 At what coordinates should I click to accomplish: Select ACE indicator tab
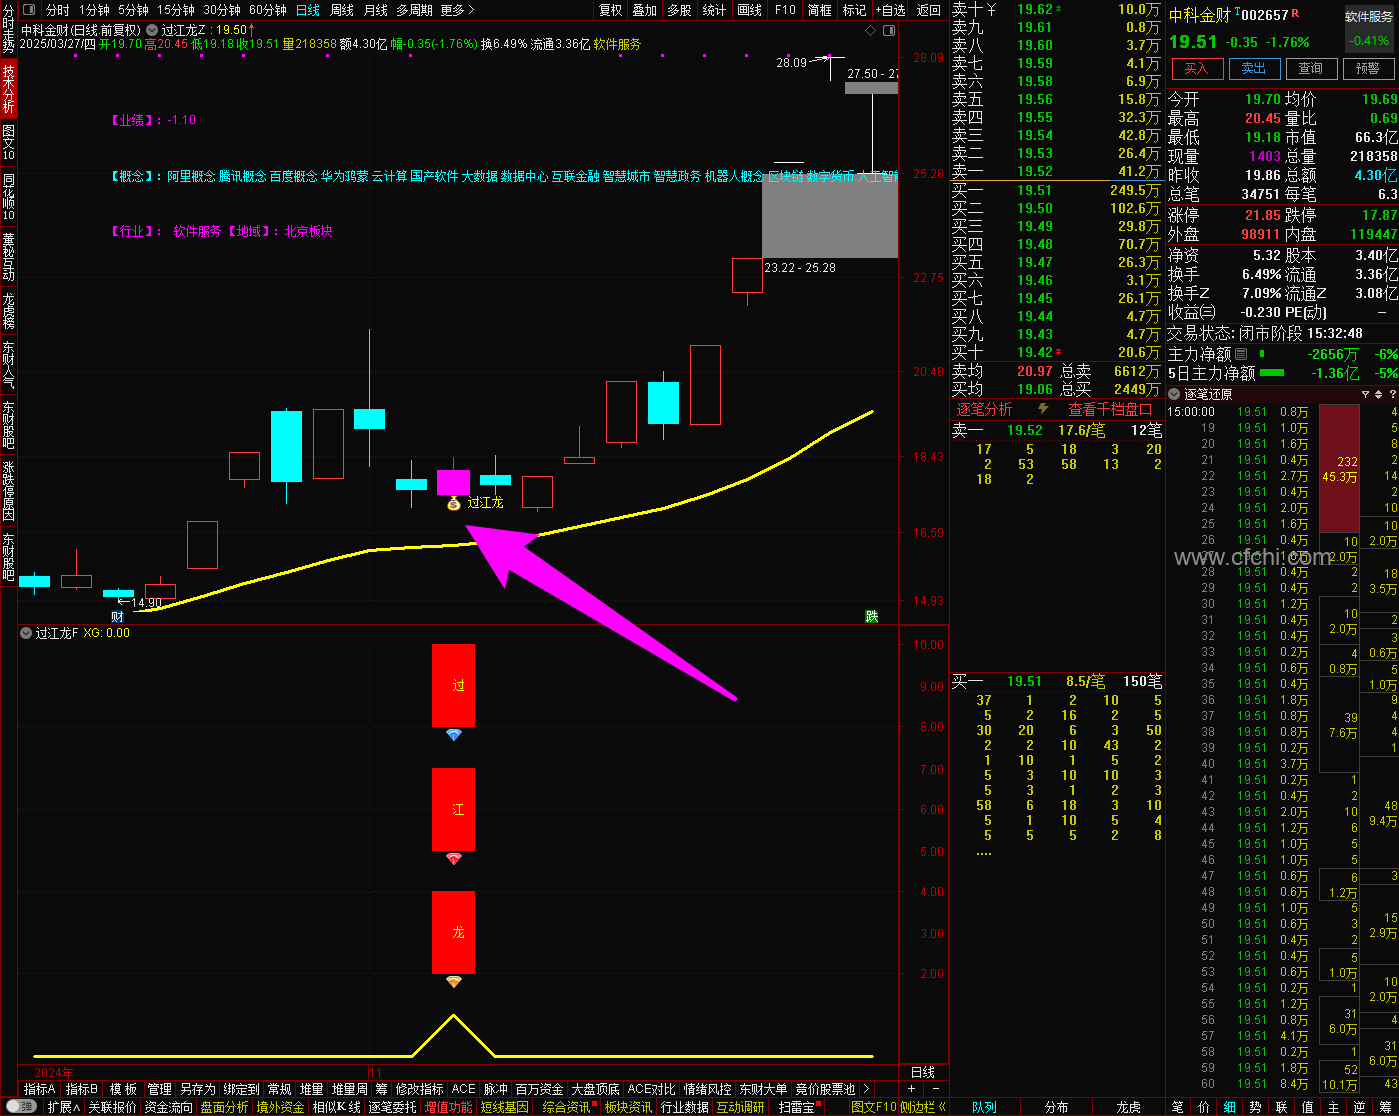click(464, 1089)
